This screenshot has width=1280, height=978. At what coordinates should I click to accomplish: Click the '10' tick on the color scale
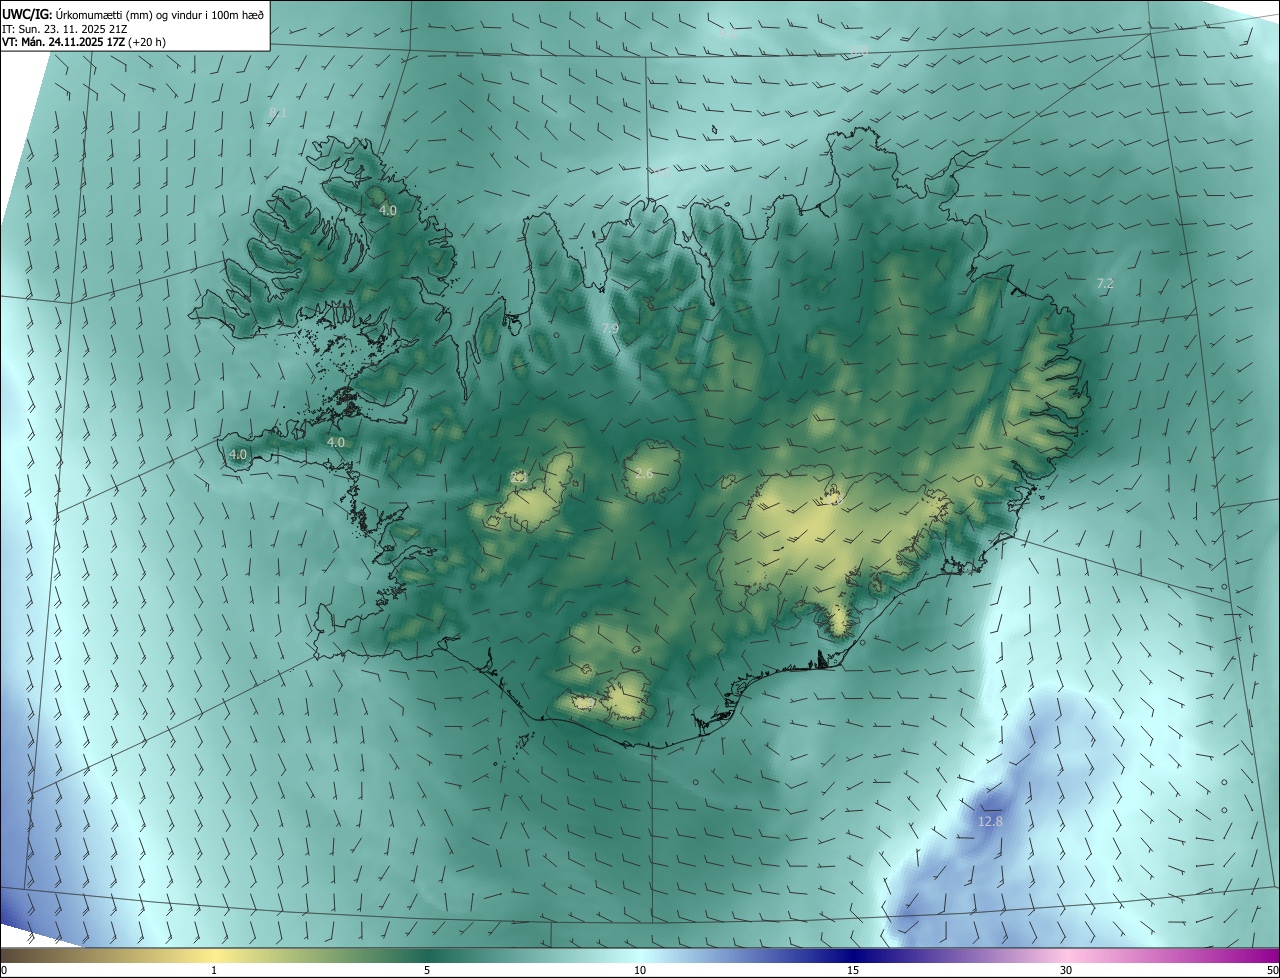640,970
